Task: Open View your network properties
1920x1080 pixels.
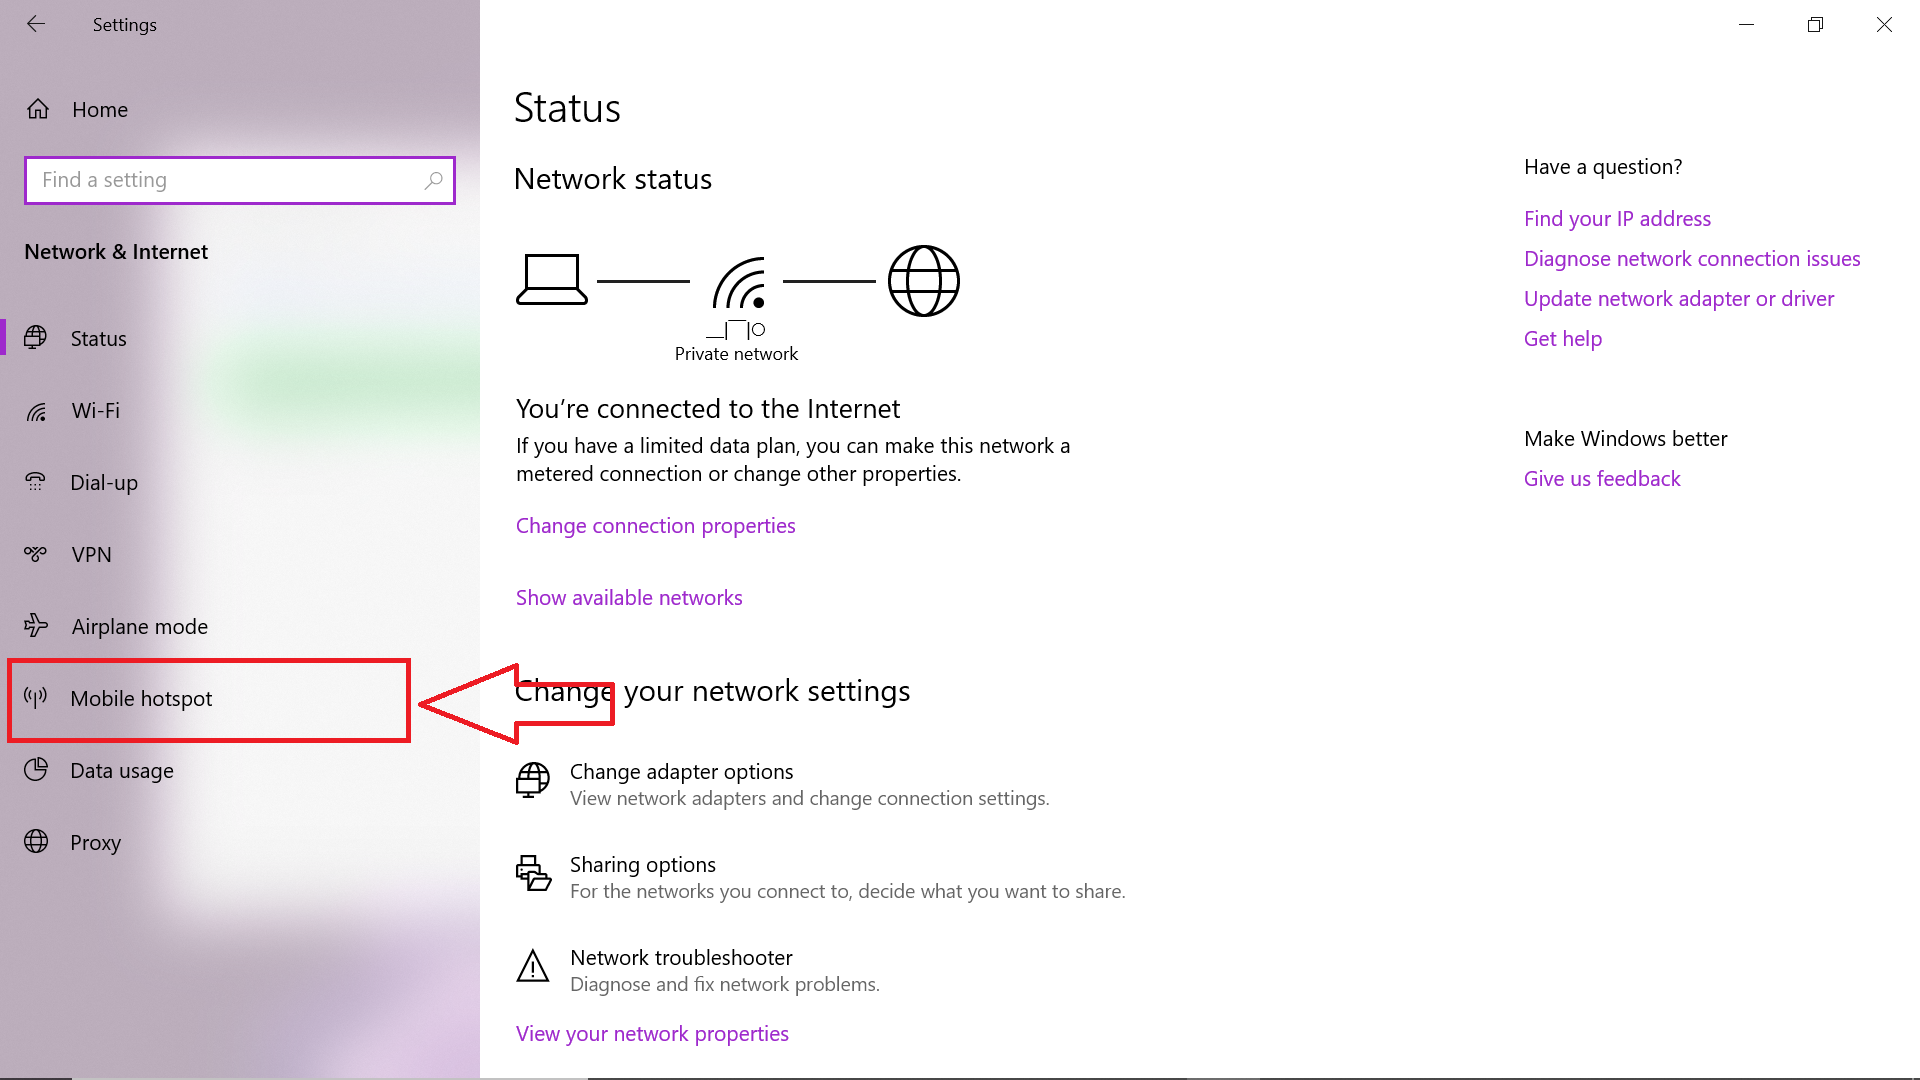Action: point(652,1034)
